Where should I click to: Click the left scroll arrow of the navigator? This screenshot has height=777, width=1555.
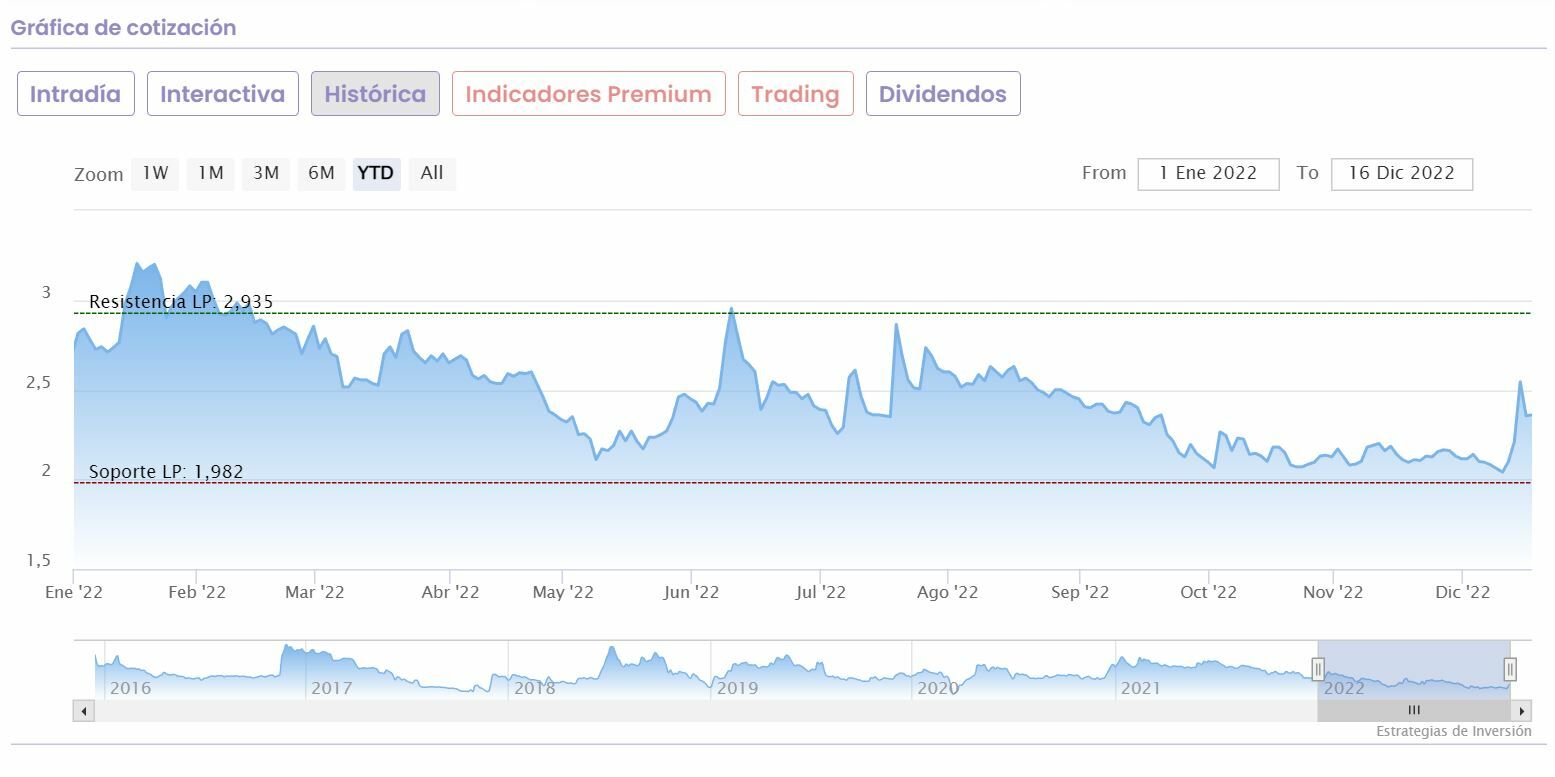click(84, 711)
